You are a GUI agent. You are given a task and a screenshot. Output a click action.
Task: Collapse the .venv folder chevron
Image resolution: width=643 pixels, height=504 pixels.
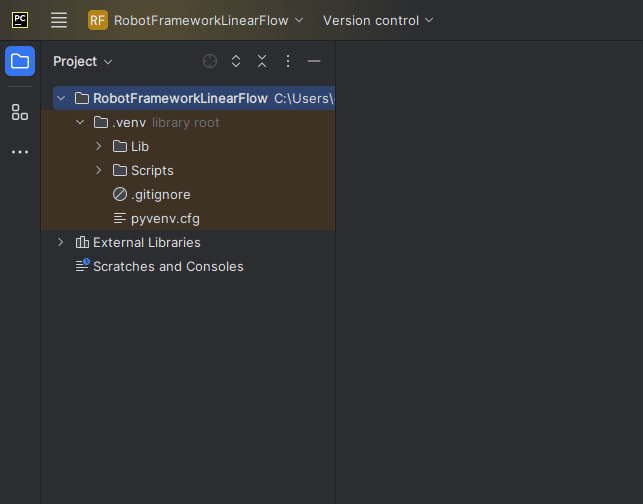tap(80, 122)
